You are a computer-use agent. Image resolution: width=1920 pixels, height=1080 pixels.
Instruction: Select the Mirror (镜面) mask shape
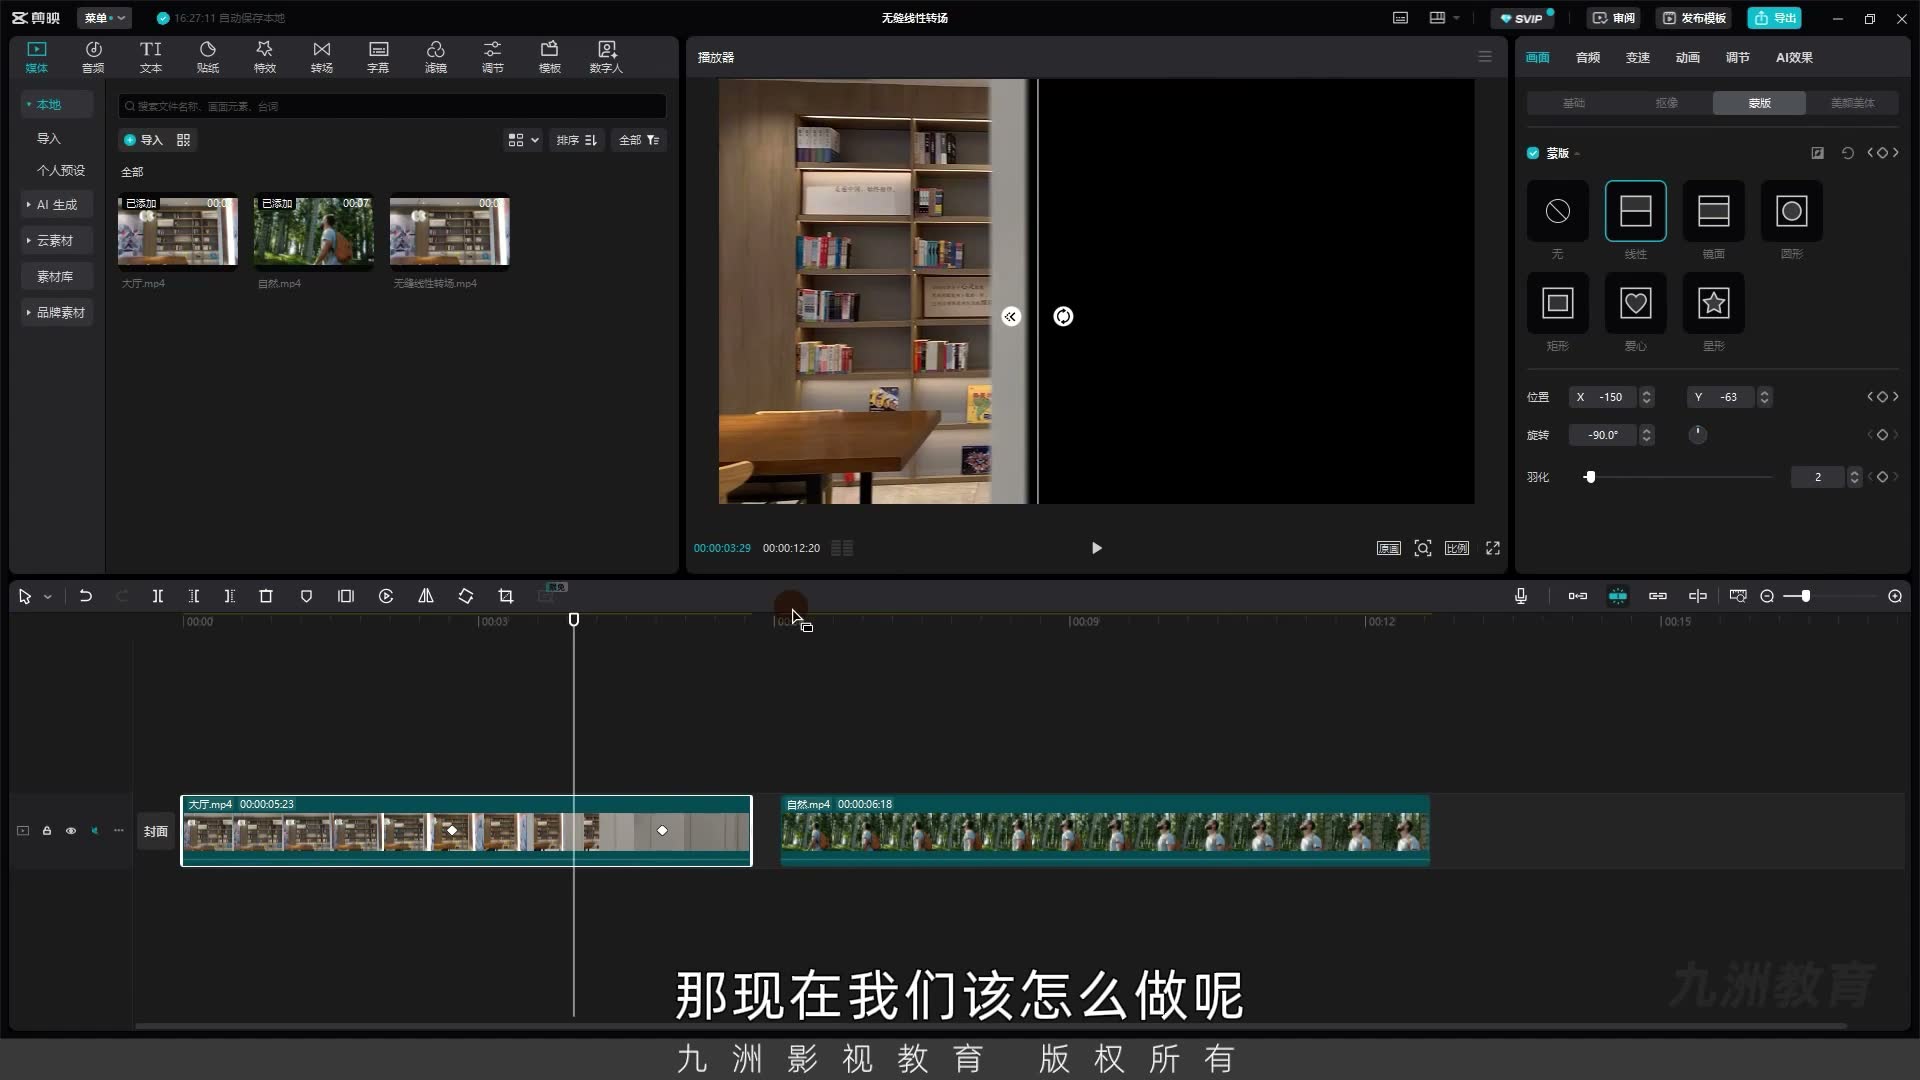click(x=1713, y=211)
